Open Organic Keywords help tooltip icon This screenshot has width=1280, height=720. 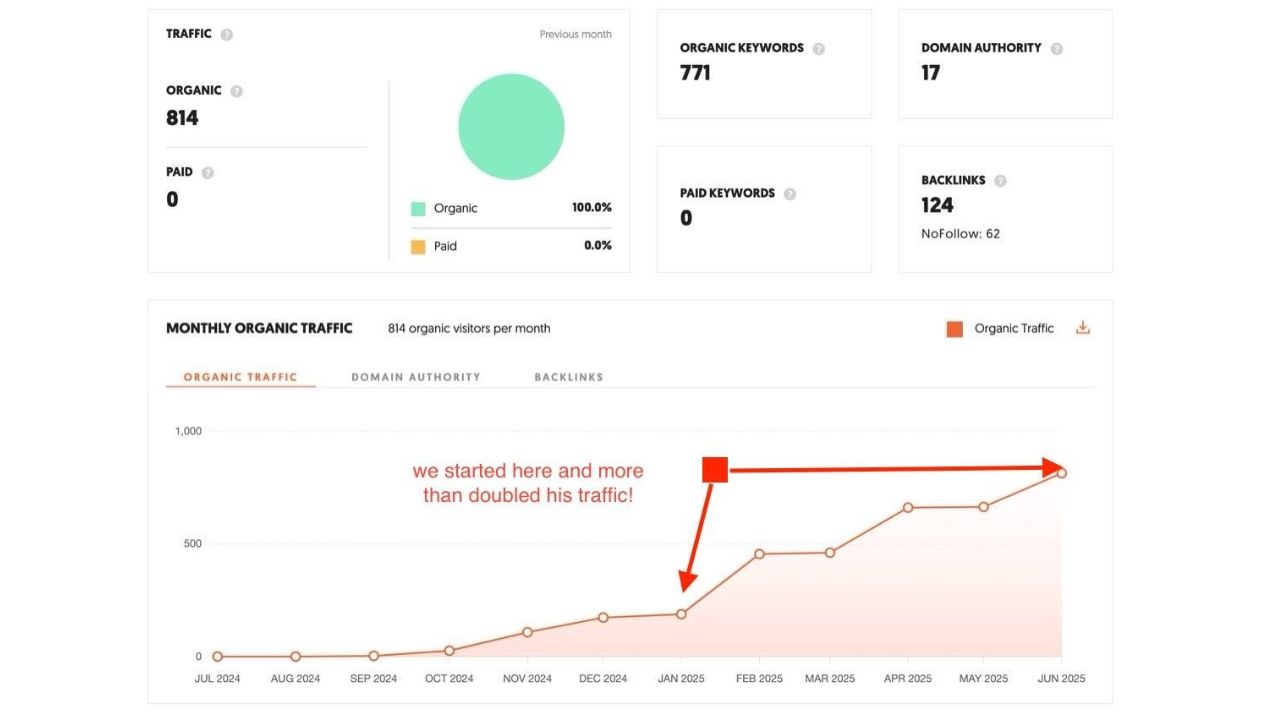(819, 48)
